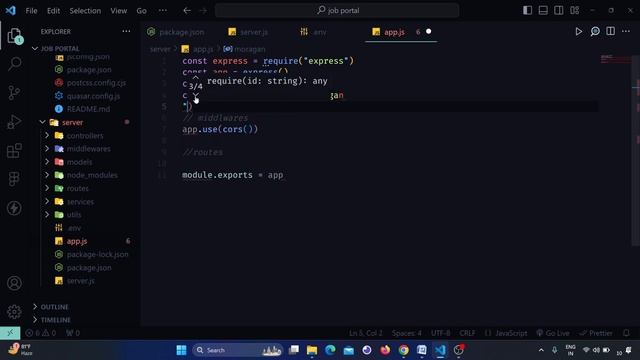This screenshot has height=360, width=640.
Task: Click the Run Code play icon
Action: [578, 31]
